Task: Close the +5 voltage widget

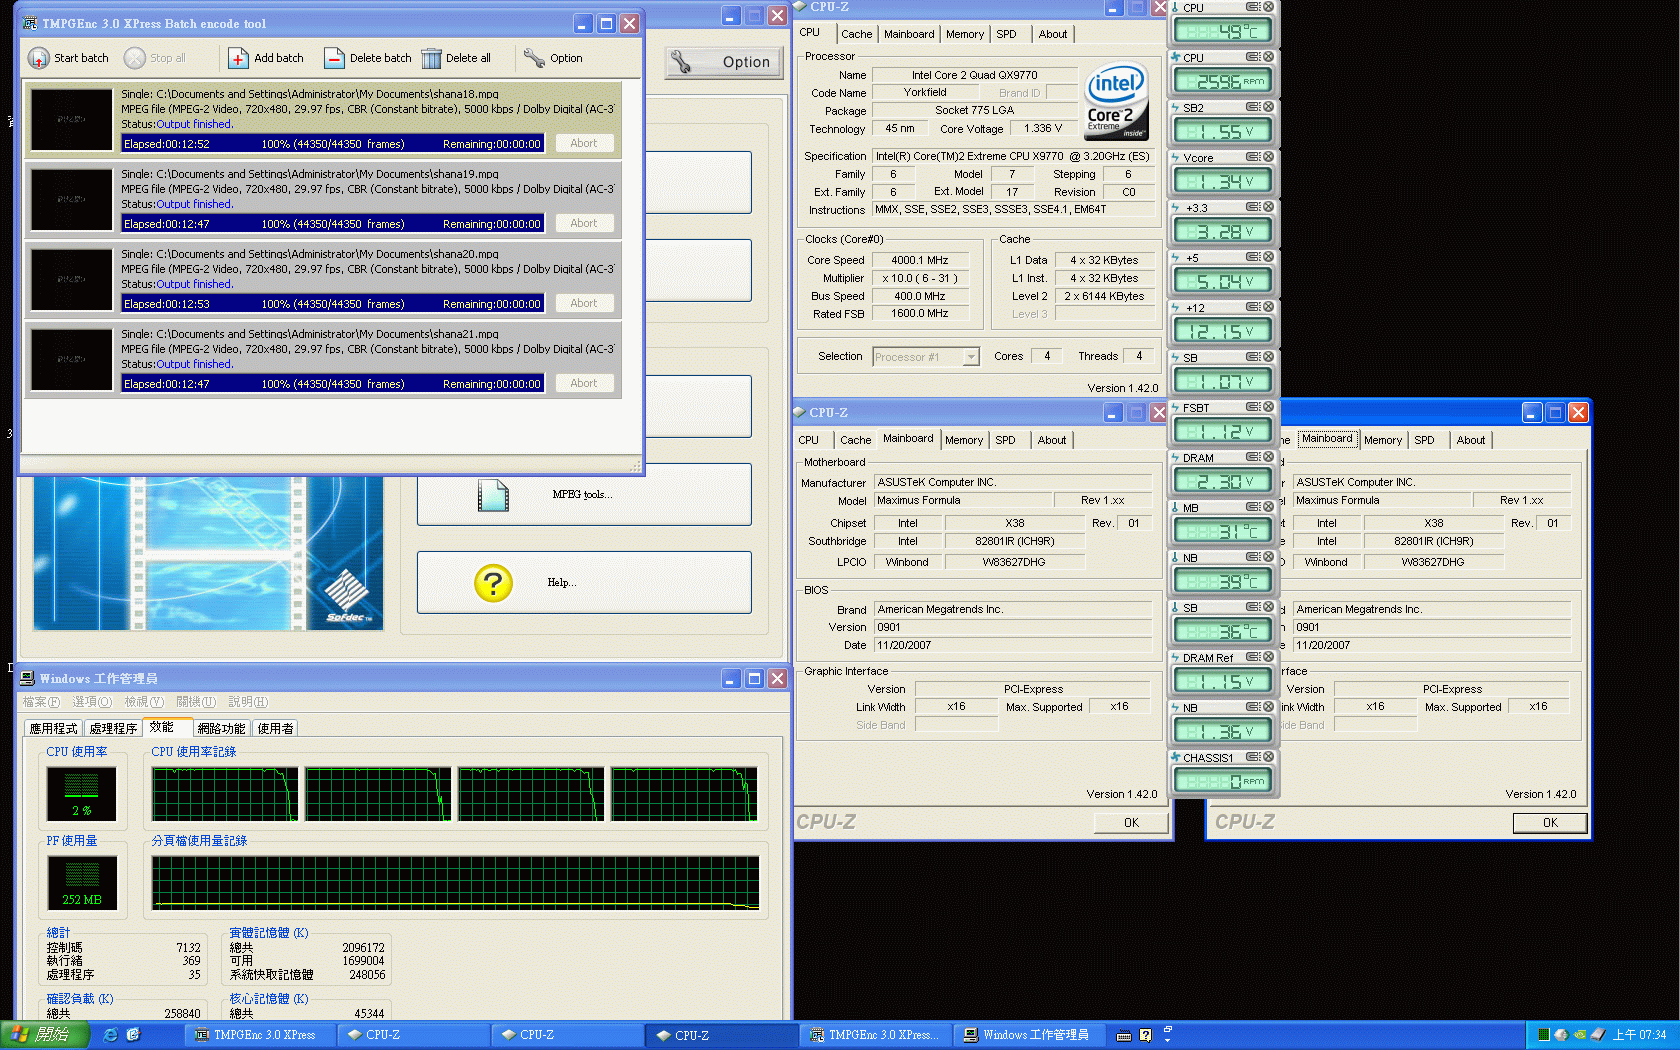Action: (x=1268, y=257)
